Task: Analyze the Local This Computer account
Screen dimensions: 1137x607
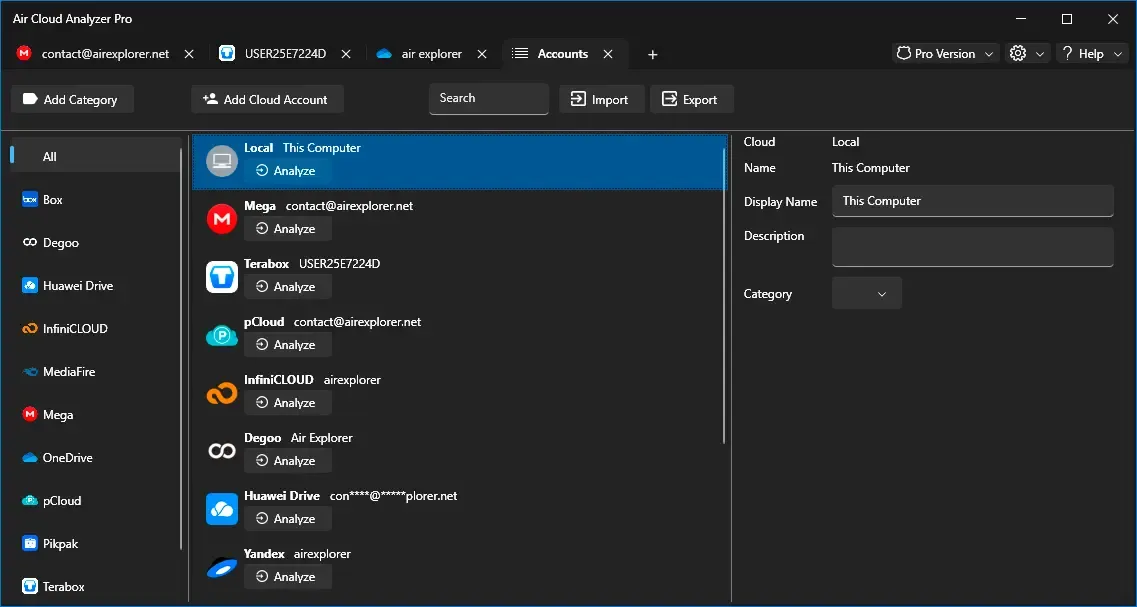Action: tap(288, 171)
